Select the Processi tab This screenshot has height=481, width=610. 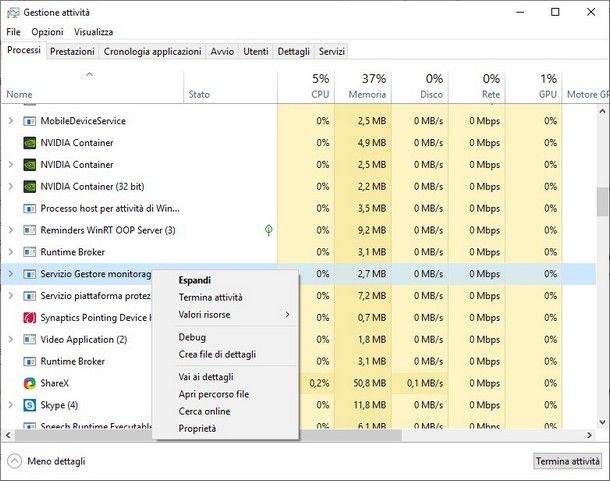tap(24, 50)
